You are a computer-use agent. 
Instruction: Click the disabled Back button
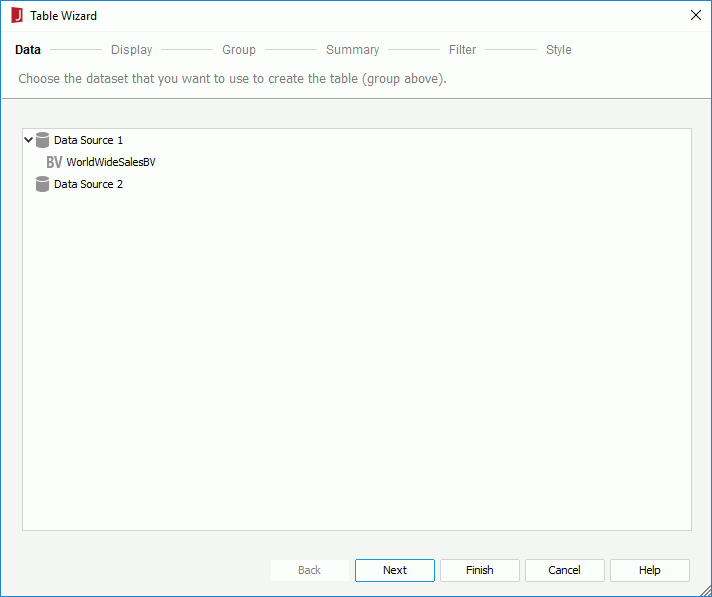(310, 570)
